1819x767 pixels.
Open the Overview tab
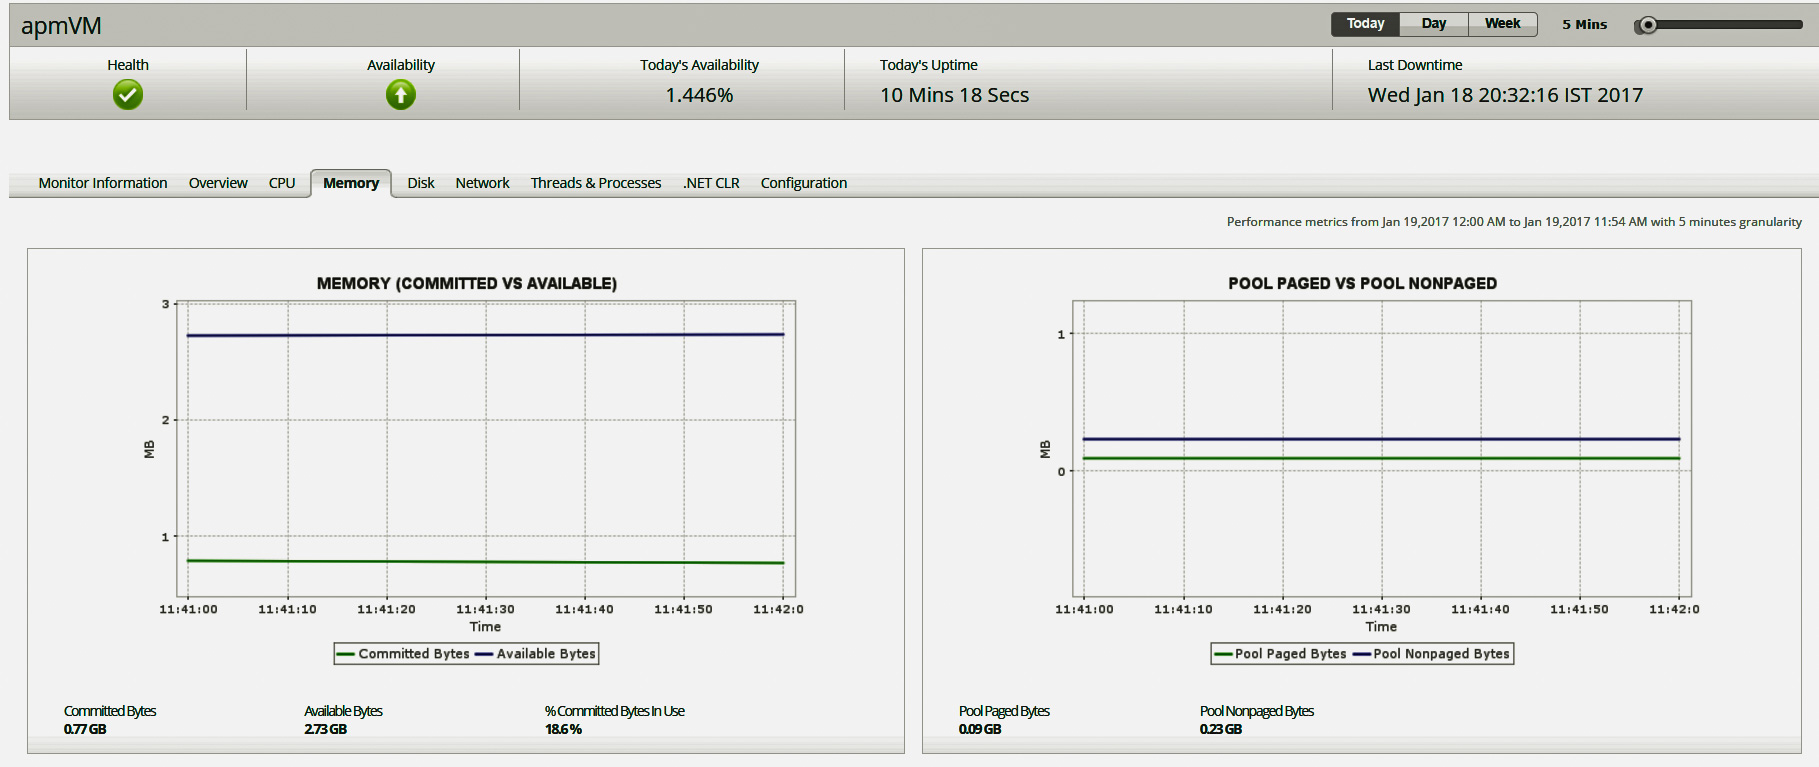pos(218,183)
